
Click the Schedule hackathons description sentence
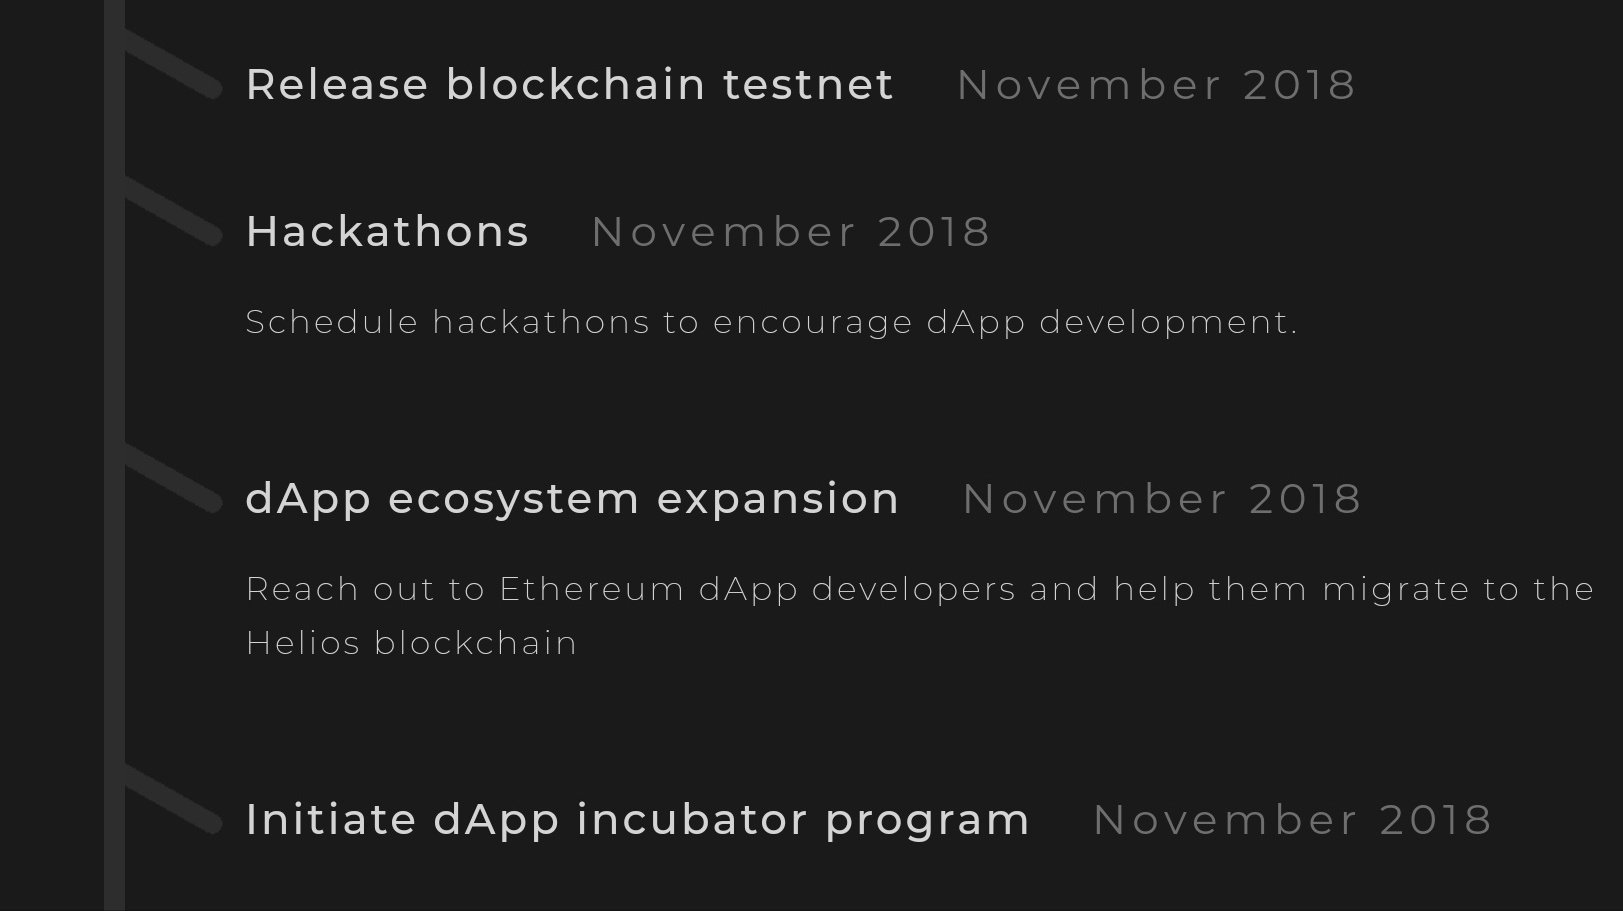(771, 323)
